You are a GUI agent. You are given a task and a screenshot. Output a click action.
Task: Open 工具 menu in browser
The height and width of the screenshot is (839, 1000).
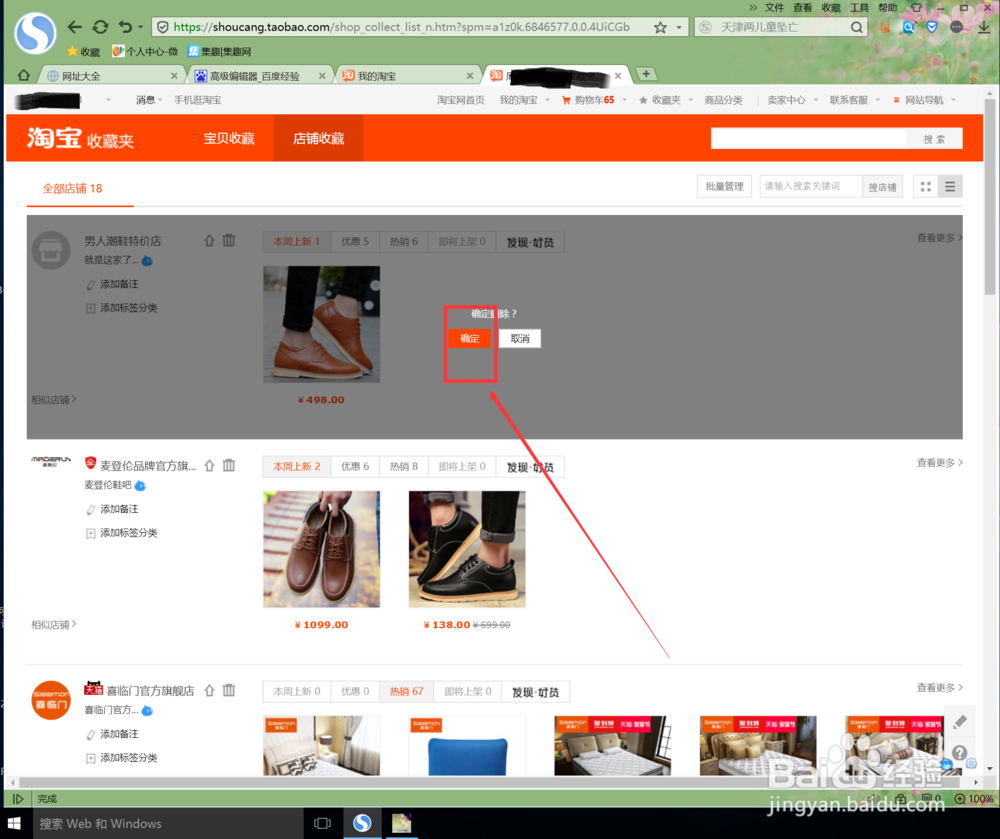pos(859,8)
